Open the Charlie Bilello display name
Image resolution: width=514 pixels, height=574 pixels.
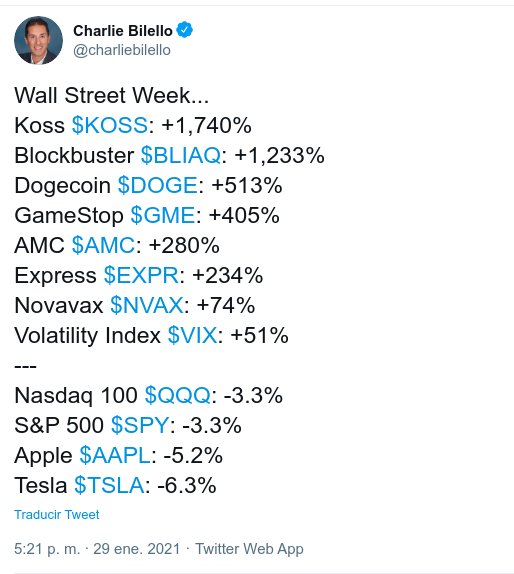click(x=123, y=31)
